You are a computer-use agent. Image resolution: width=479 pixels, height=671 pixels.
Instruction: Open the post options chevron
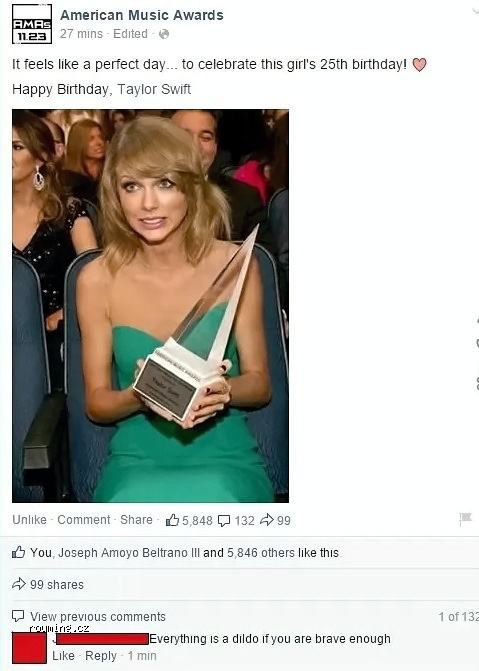click(x=475, y=10)
